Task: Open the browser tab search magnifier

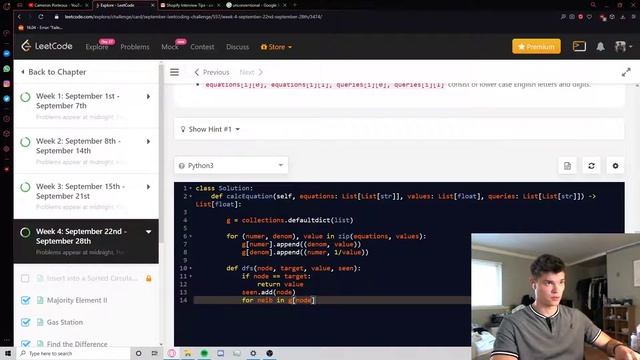Action: 593,5
